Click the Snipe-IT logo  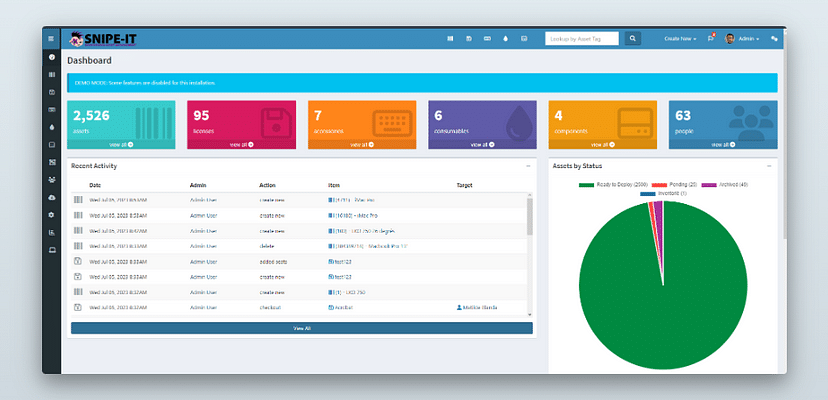coord(105,39)
